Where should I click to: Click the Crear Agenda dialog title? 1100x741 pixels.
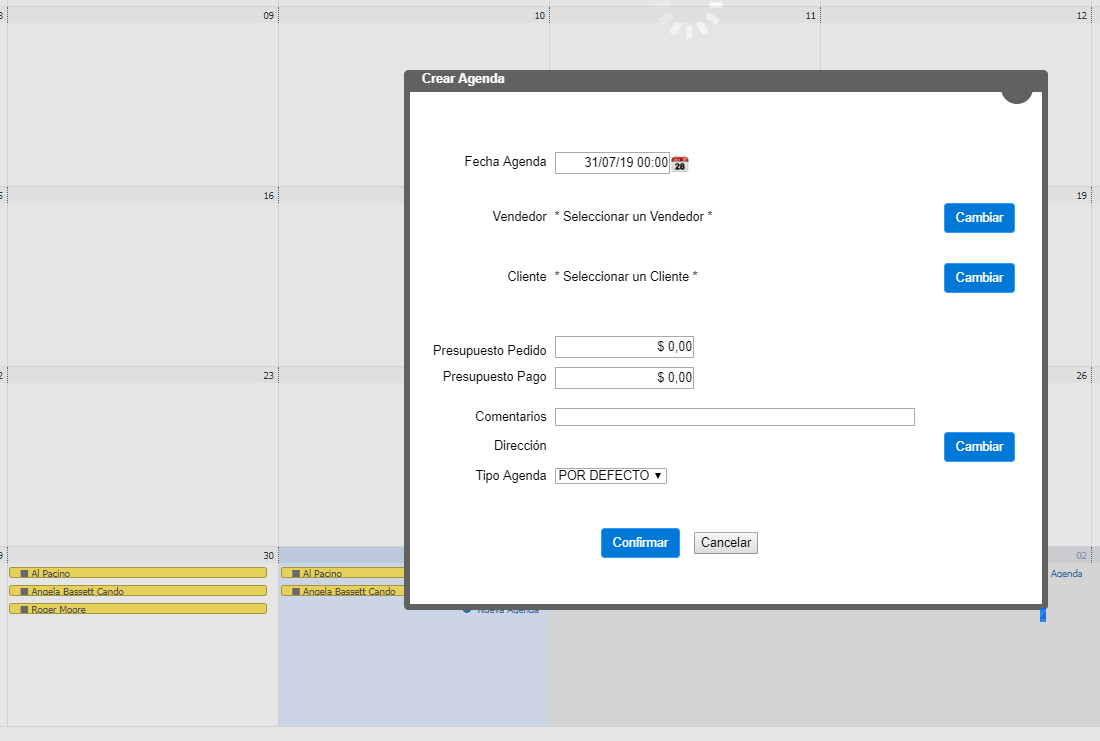point(463,79)
